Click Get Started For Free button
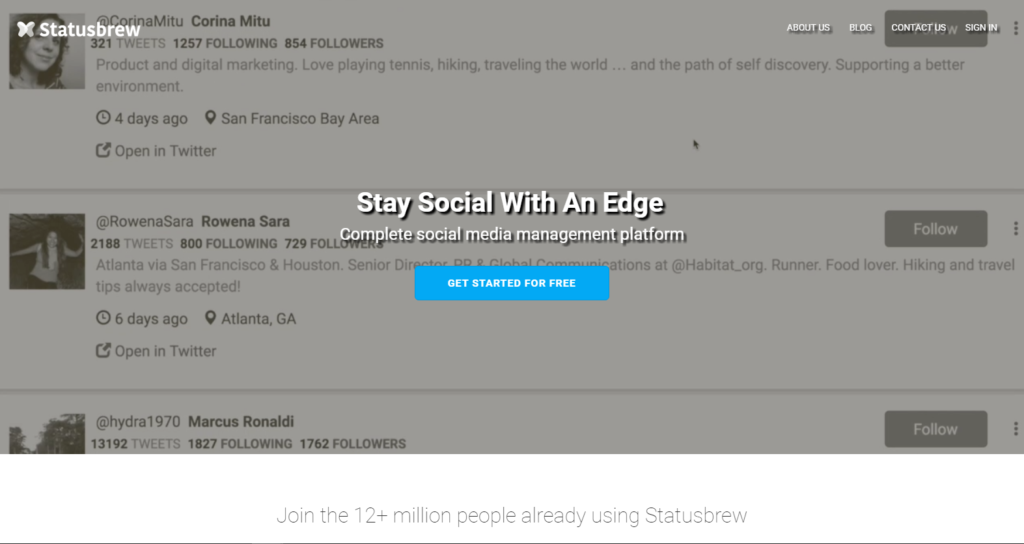1024x544 pixels. pos(512,283)
